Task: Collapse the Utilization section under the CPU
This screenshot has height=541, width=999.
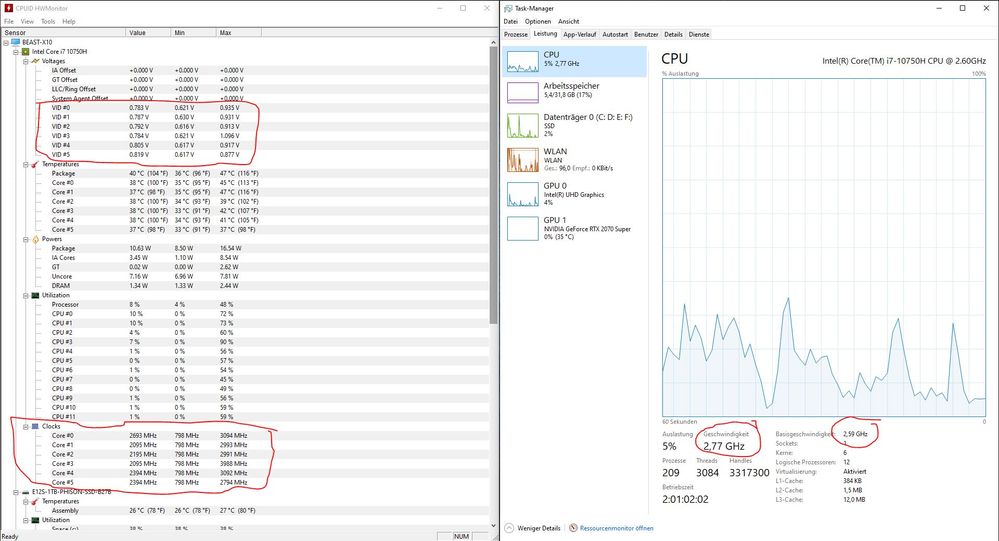Action: (26, 296)
